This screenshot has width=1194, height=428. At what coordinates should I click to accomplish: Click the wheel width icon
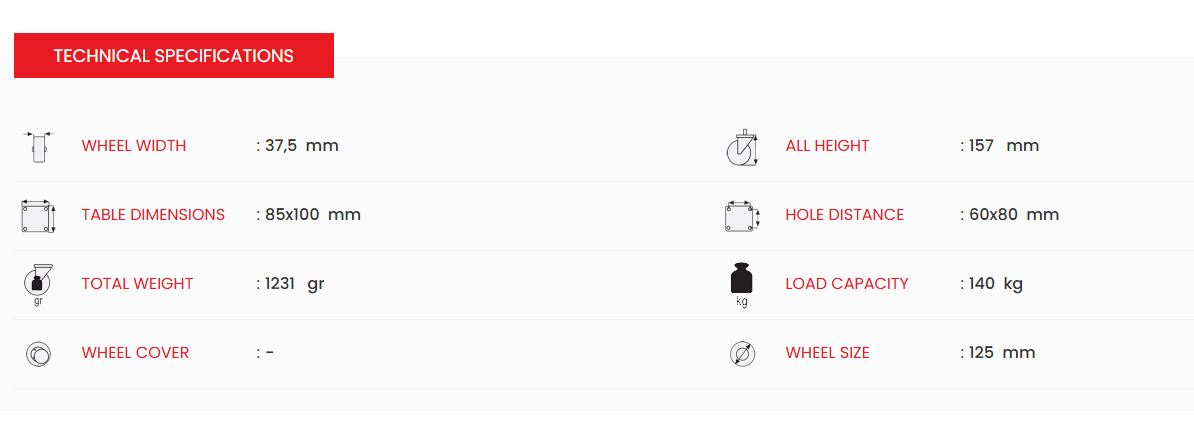point(37,147)
